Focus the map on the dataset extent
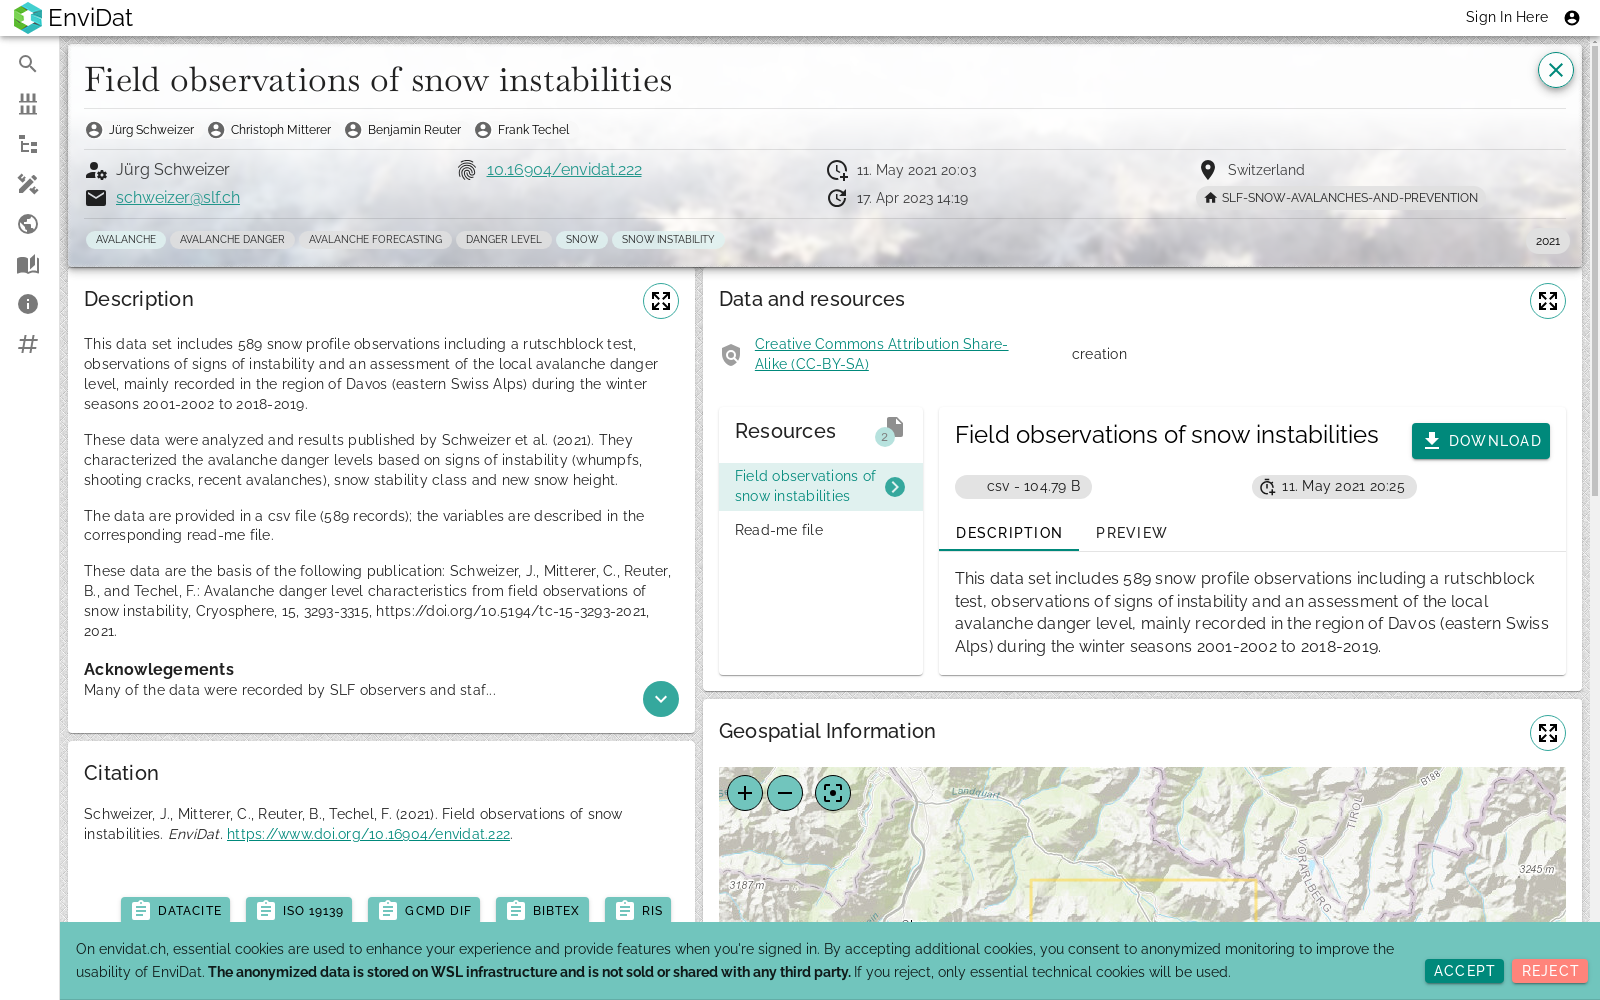The width and height of the screenshot is (1600, 1000). click(x=833, y=793)
